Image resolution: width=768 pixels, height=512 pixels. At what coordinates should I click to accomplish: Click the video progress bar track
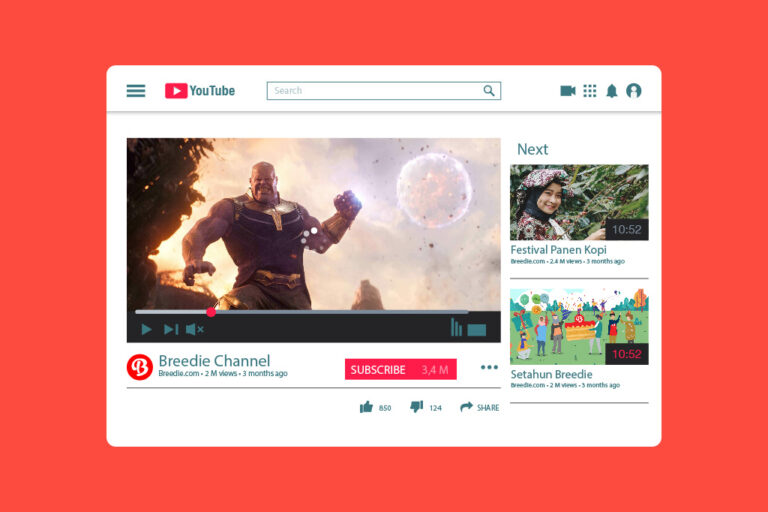(302, 312)
